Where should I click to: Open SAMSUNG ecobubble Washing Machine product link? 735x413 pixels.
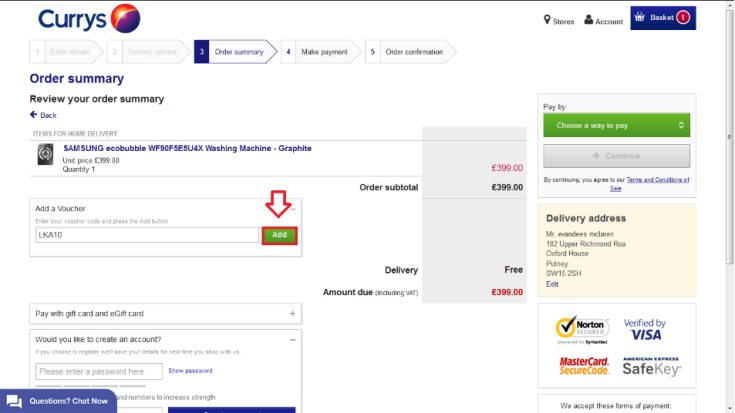coord(188,148)
